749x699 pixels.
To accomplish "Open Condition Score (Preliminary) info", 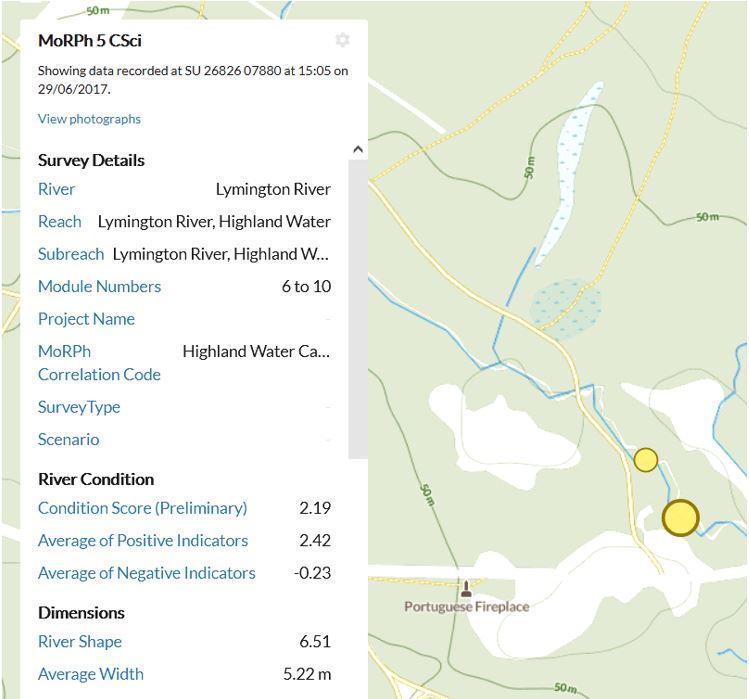I will 142,508.
